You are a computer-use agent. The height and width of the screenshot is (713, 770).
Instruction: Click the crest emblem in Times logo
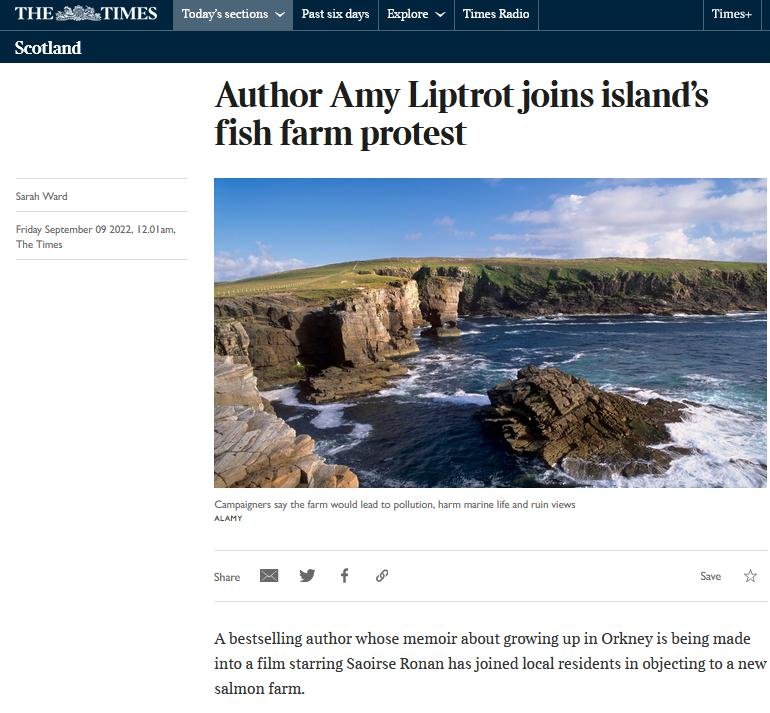[78, 13]
